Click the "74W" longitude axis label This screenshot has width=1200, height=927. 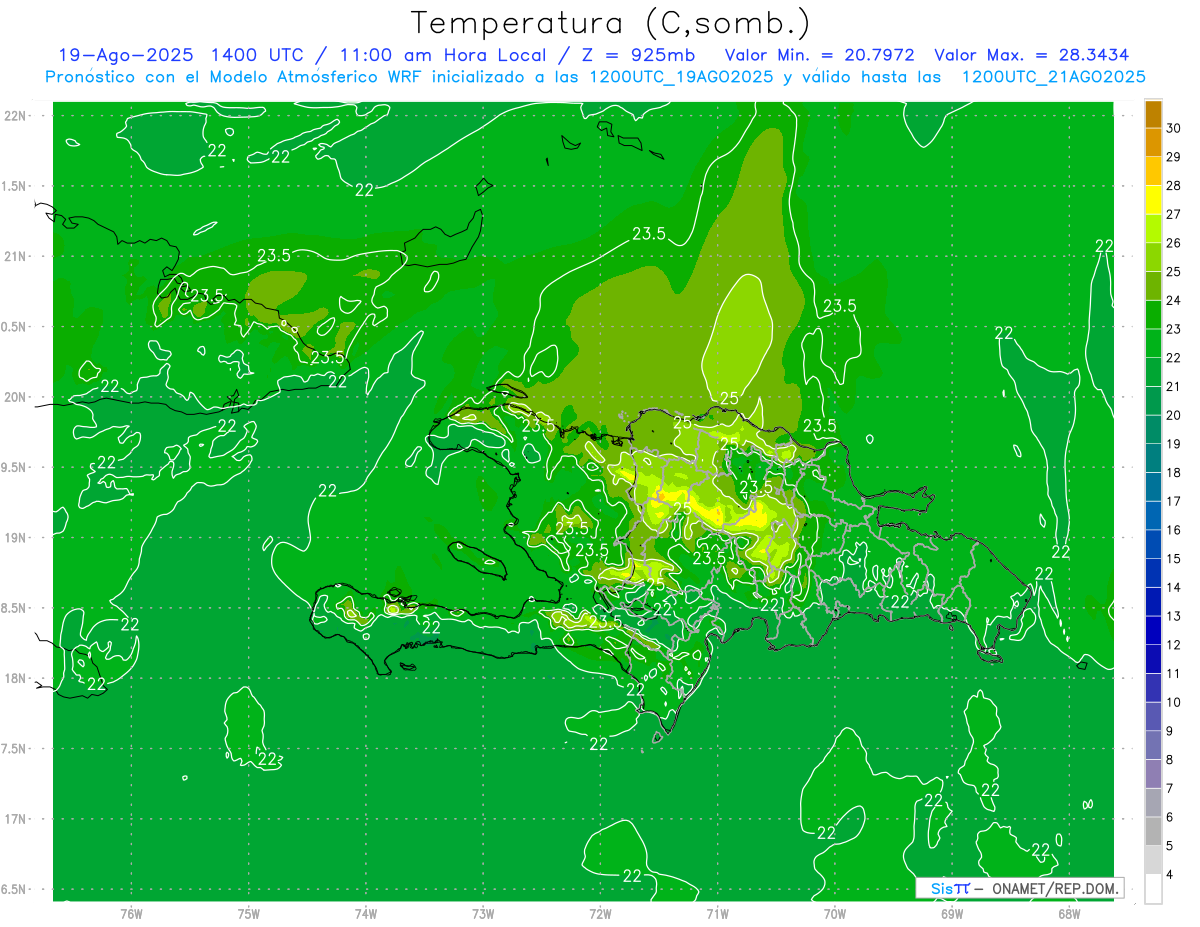[x=365, y=914]
